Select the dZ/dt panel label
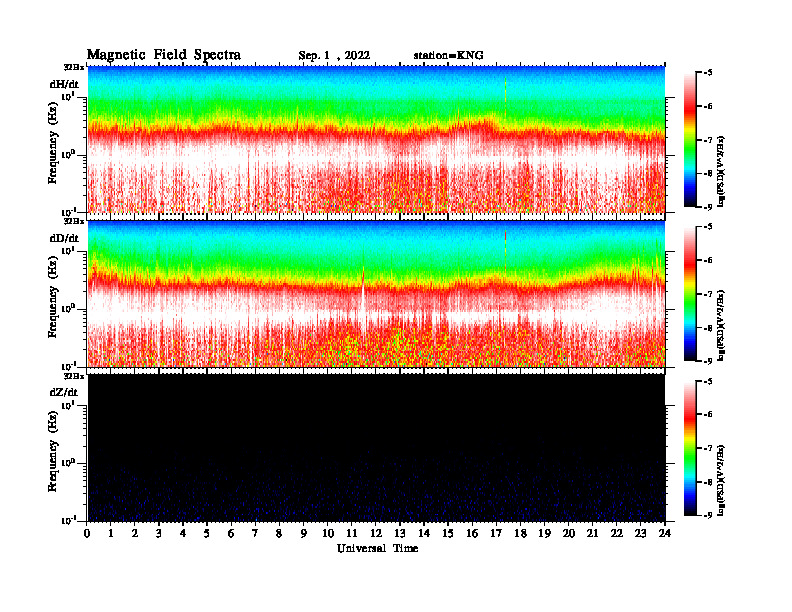This screenshot has width=792, height=612. (x=64, y=392)
